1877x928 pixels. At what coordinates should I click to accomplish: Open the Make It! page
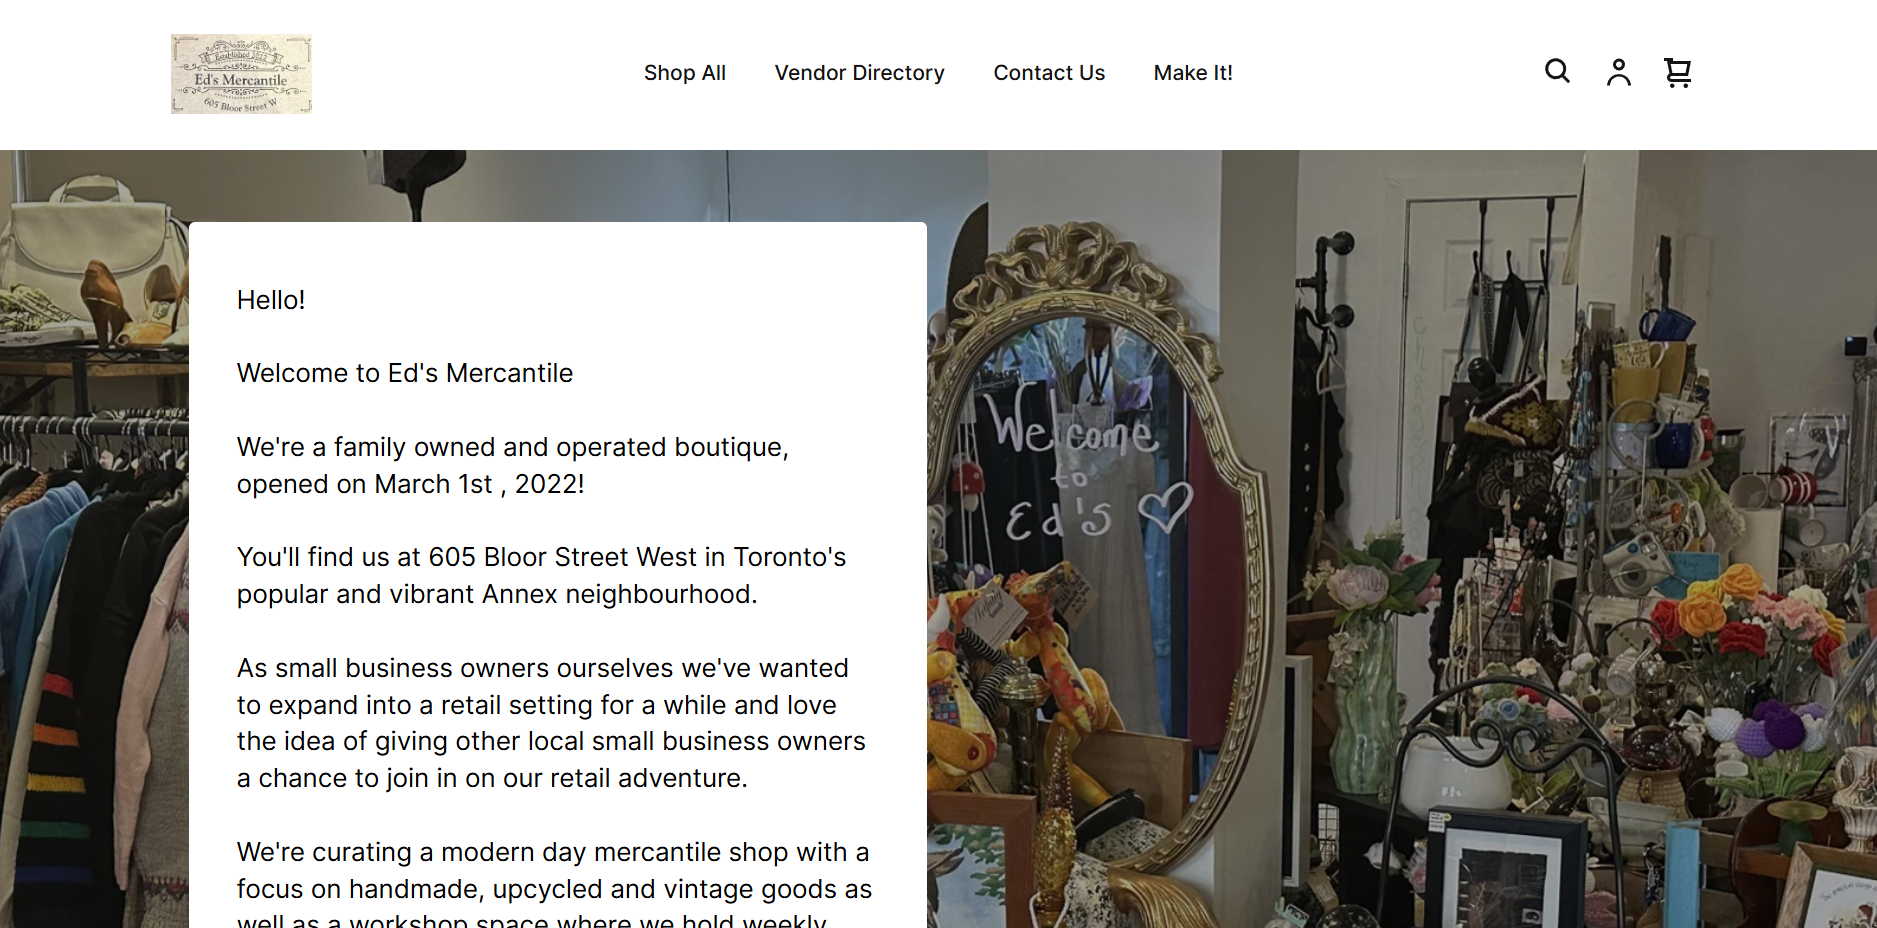1193,73
